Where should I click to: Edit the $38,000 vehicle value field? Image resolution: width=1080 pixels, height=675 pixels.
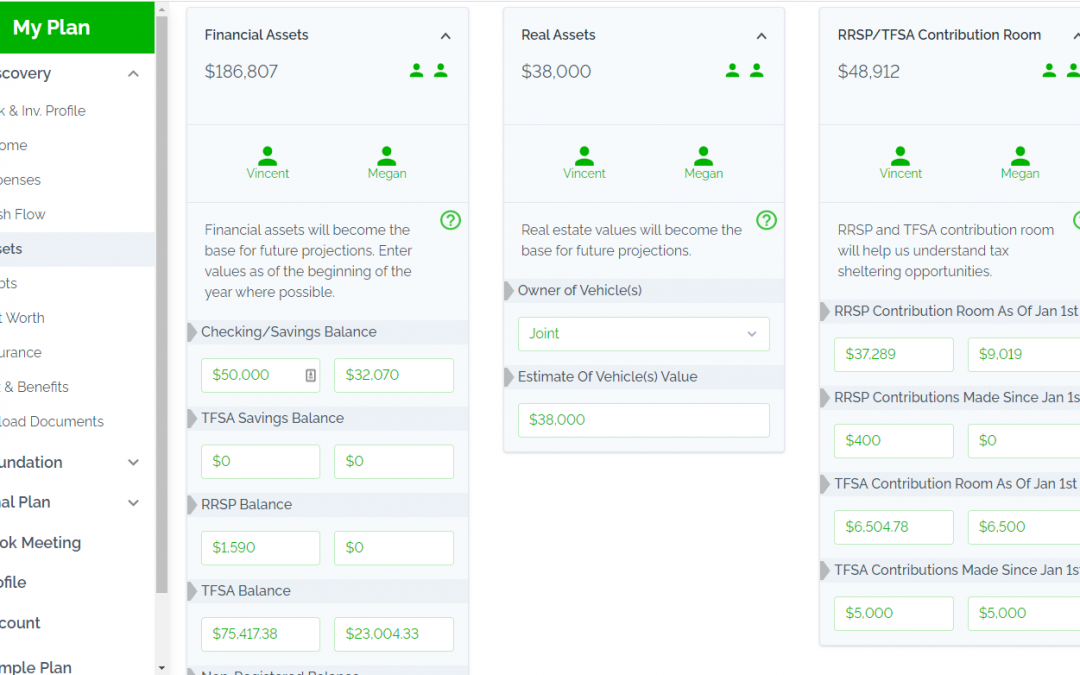(643, 420)
